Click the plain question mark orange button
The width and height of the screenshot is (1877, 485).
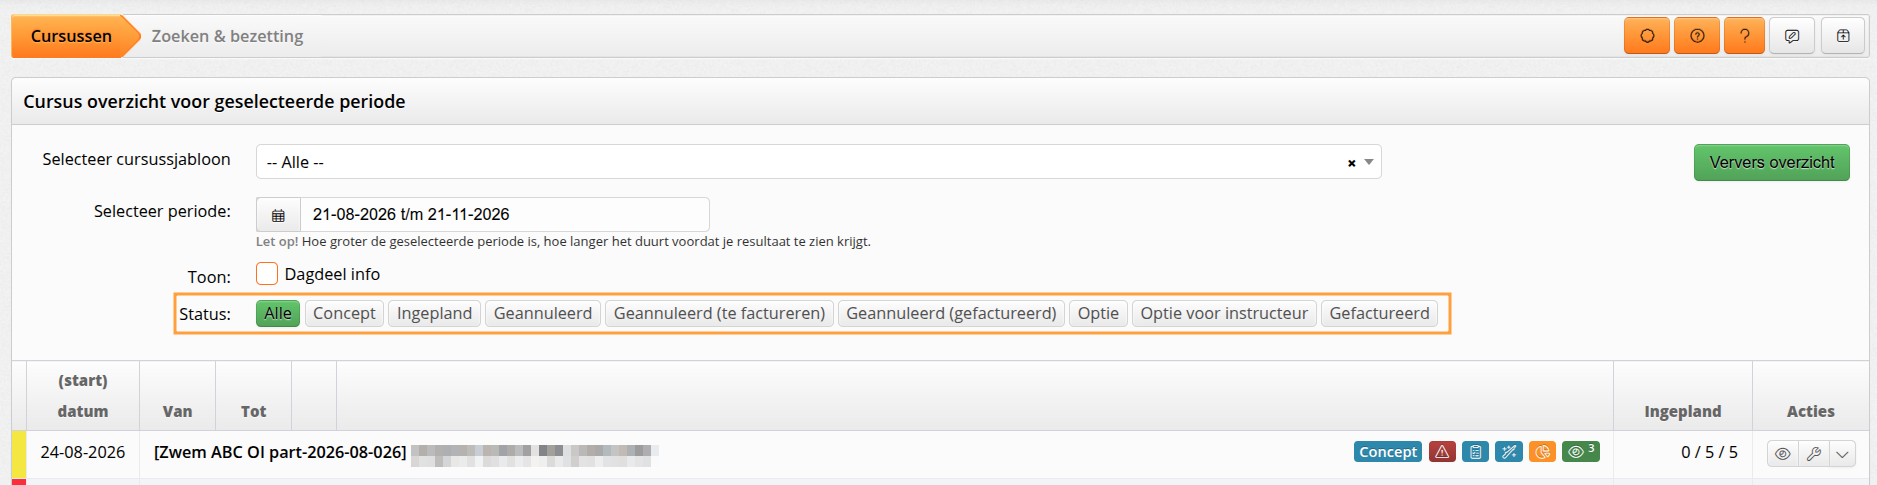pos(1744,36)
